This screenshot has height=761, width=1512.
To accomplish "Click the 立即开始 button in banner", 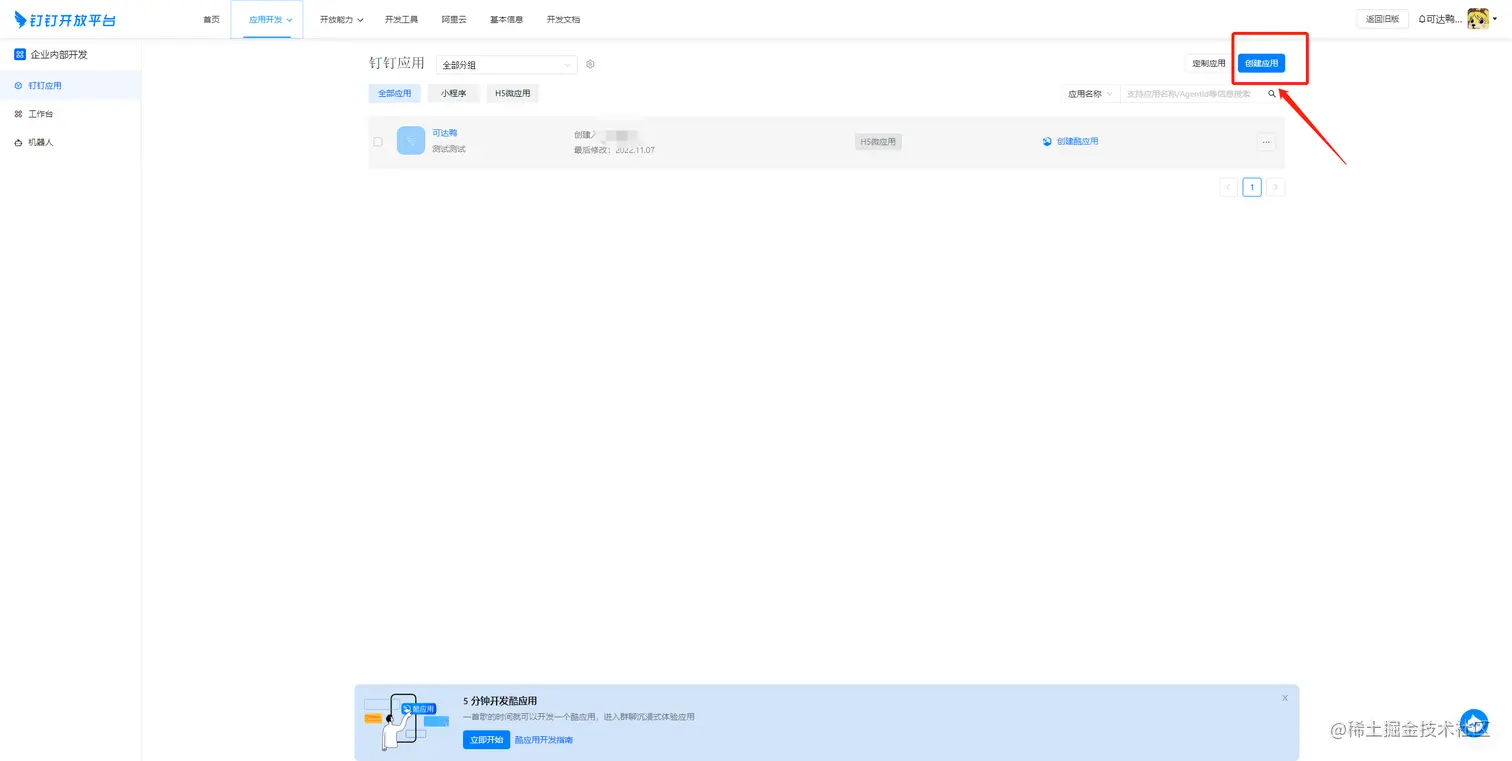I will (x=486, y=740).
